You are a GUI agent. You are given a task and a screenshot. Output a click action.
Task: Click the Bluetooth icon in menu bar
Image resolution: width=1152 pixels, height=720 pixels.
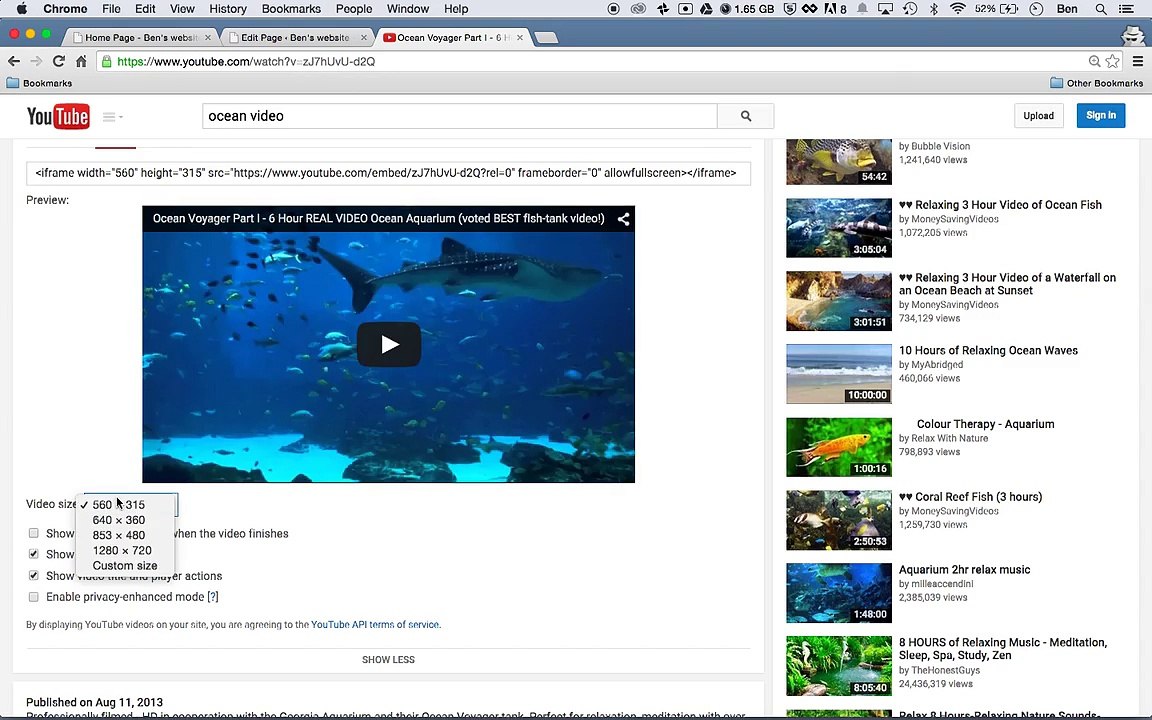934,9
